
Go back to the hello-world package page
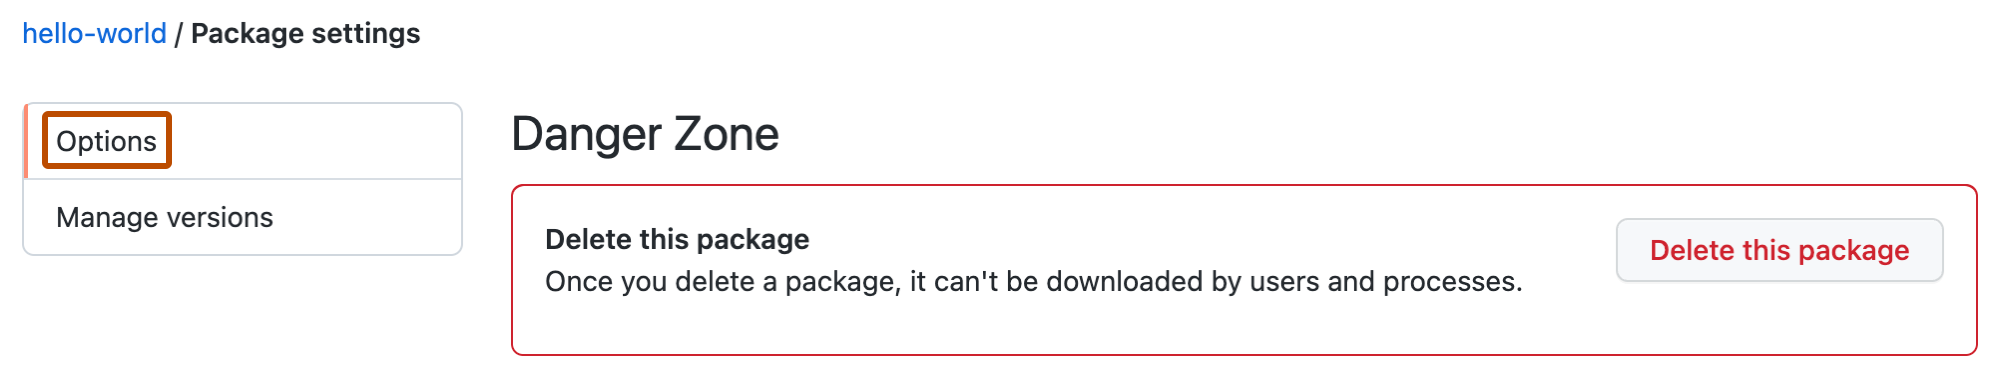pyautogui.click(x=94, y=33)
